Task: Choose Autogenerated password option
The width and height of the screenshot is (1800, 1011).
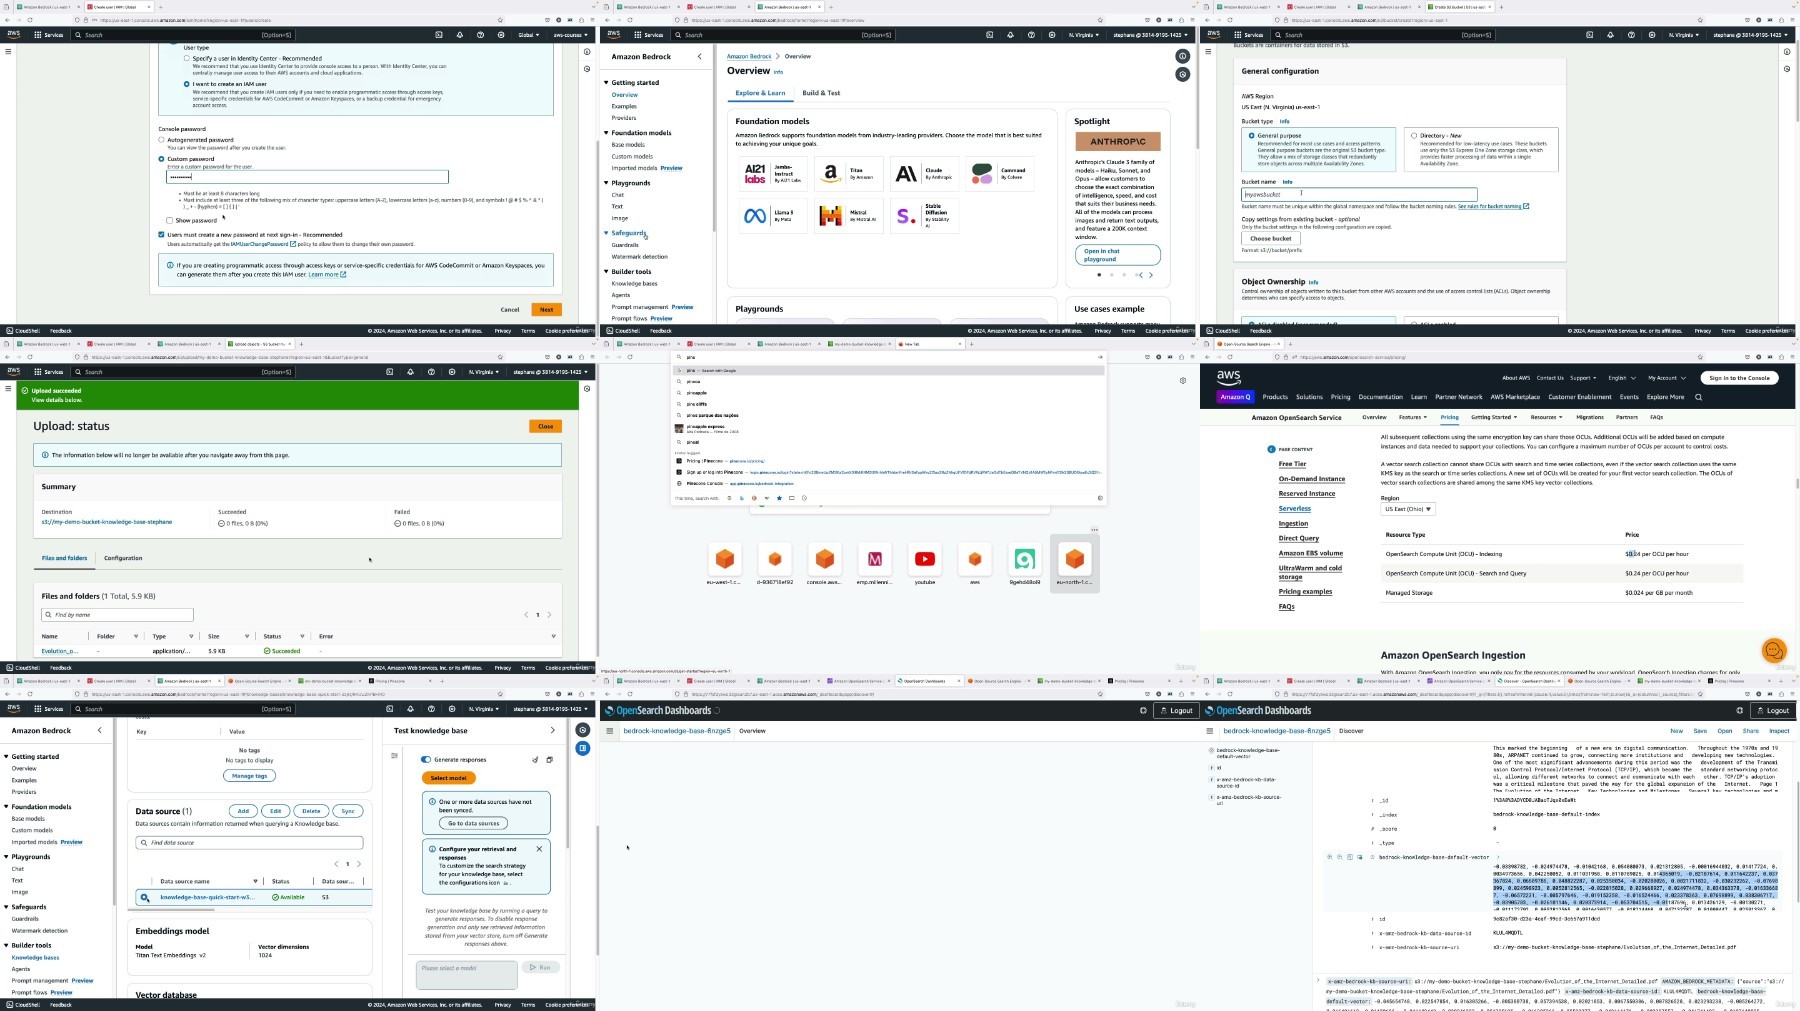Action: [x=161, y=140]
